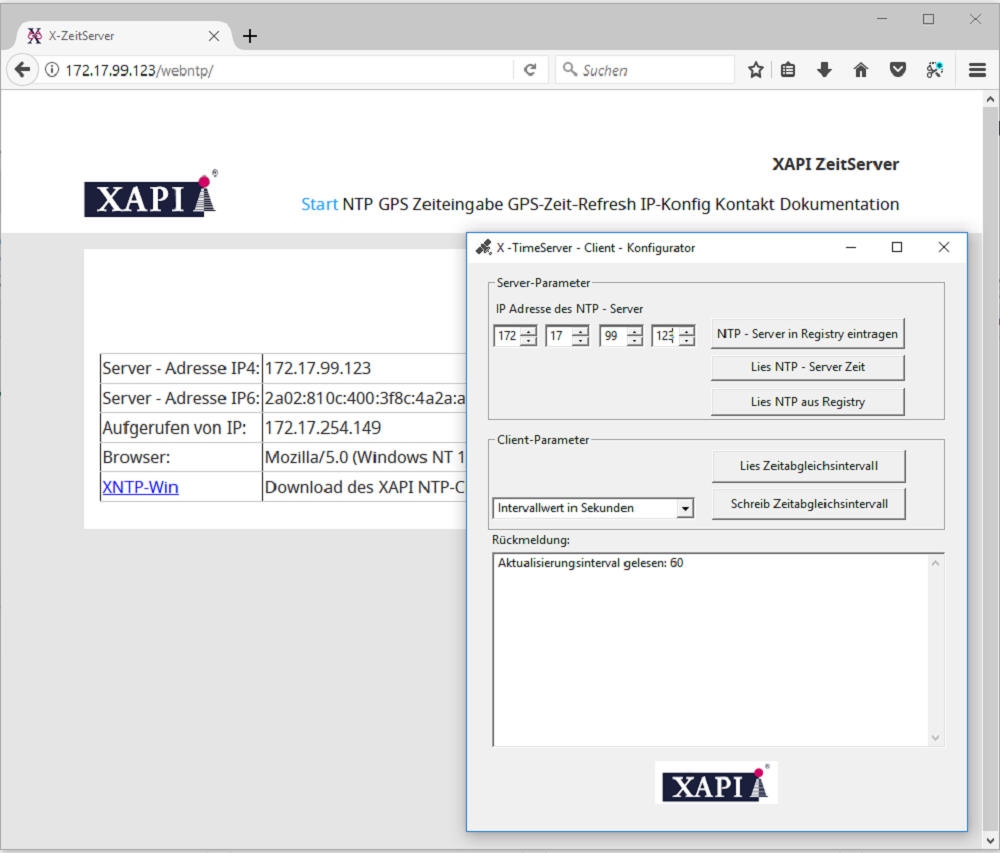Click the browser page scroll-up arrow
The width and height of the screenshot is (1000, 853).
tap(990, 99)
